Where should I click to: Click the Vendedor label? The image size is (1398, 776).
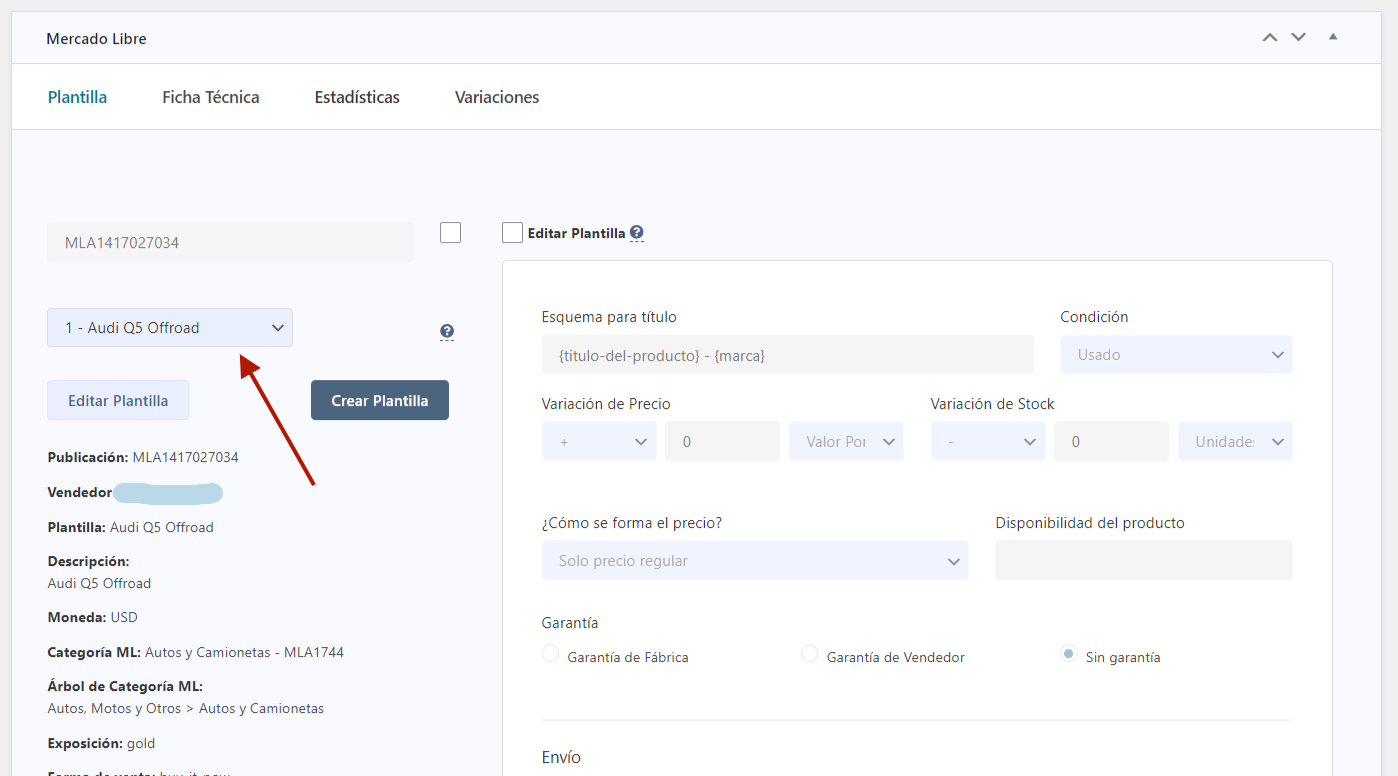pos(80,492)
